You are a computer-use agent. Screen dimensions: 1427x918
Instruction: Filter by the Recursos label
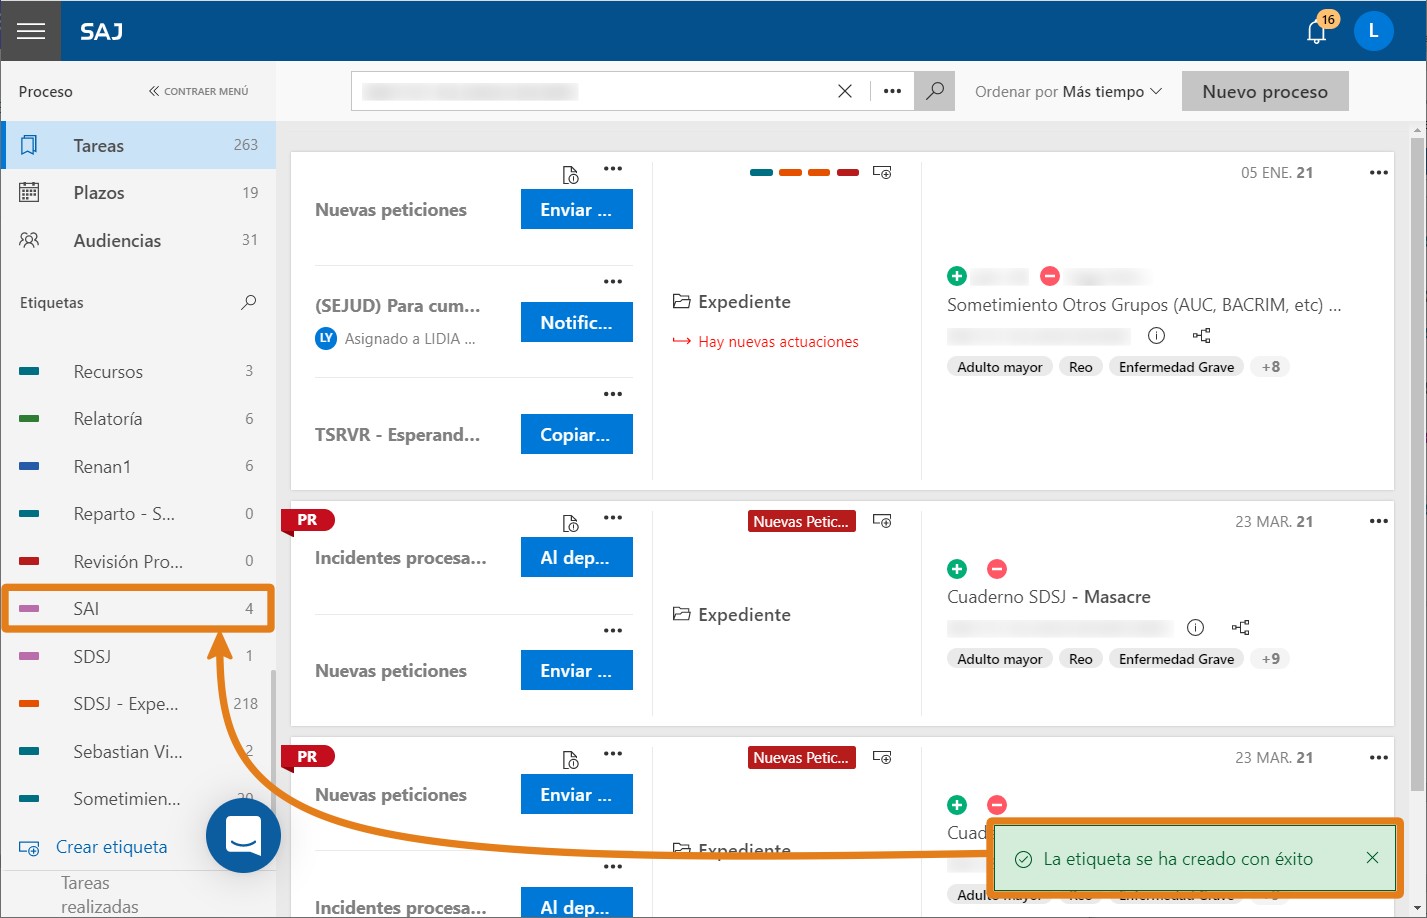pos(138,372)
